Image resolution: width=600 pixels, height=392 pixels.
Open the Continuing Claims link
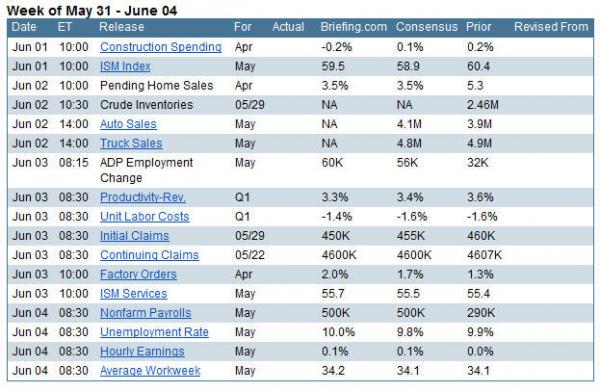[149, 255]
